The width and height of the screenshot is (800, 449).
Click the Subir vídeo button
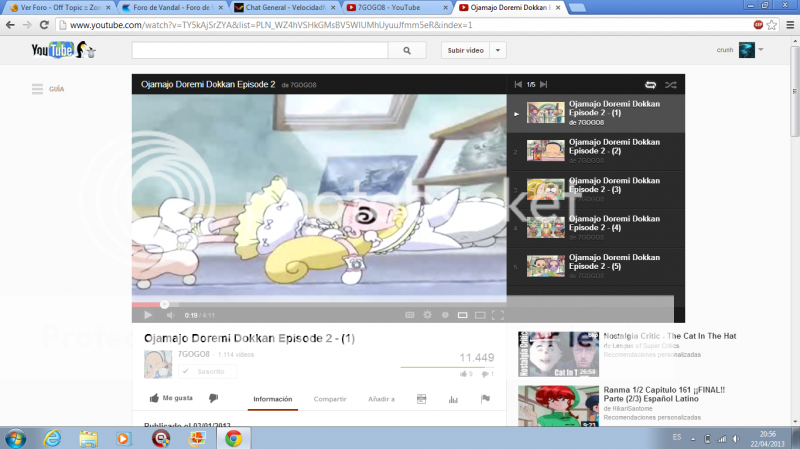click(465, 51)
